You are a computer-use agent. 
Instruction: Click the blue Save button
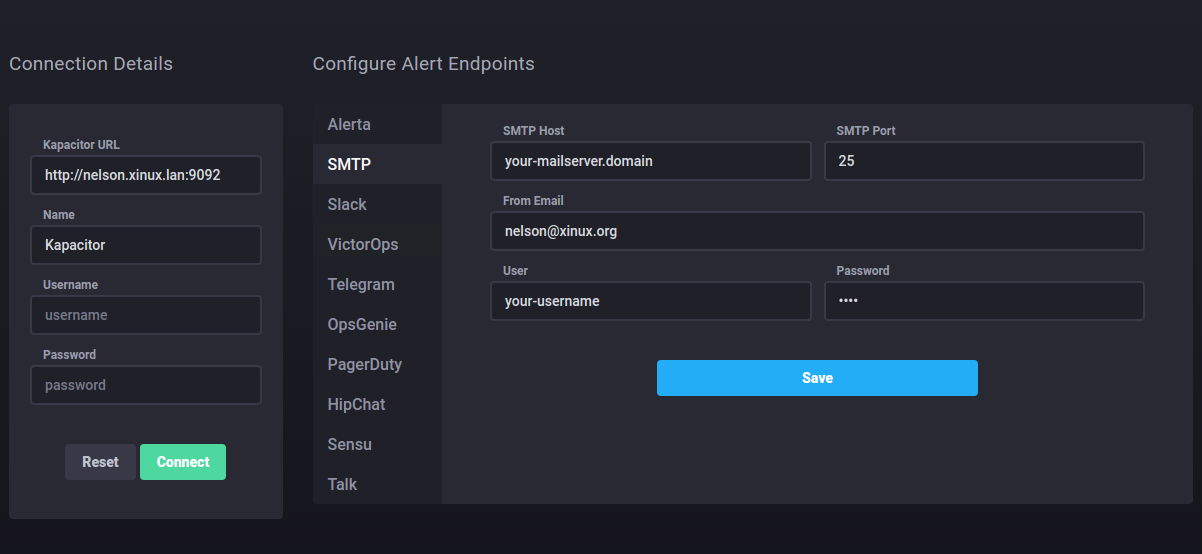tap(816, 378)
